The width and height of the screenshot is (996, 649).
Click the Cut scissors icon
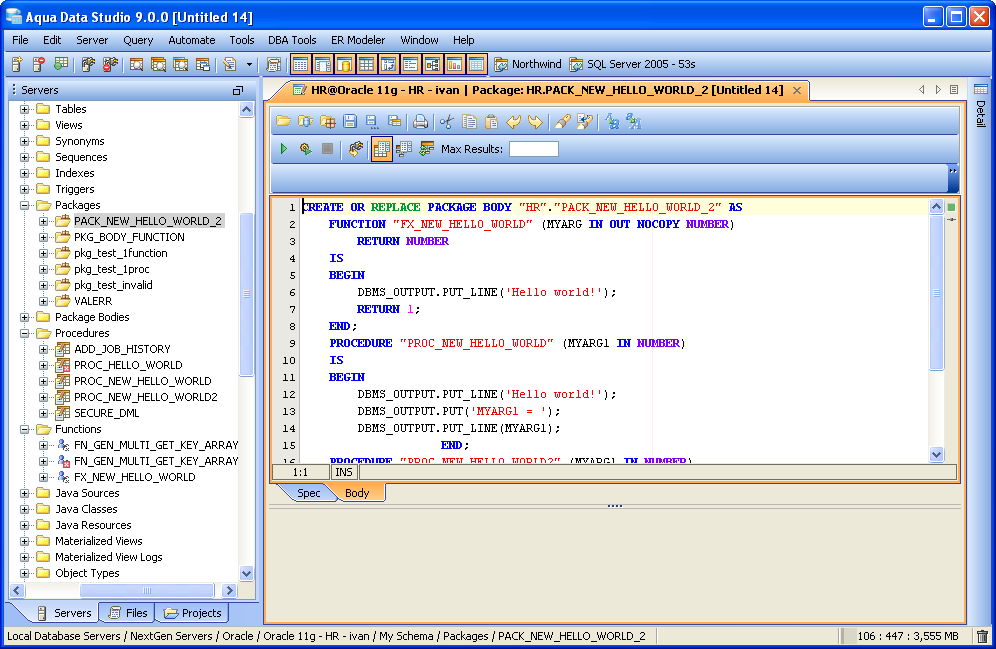[446, 121]
